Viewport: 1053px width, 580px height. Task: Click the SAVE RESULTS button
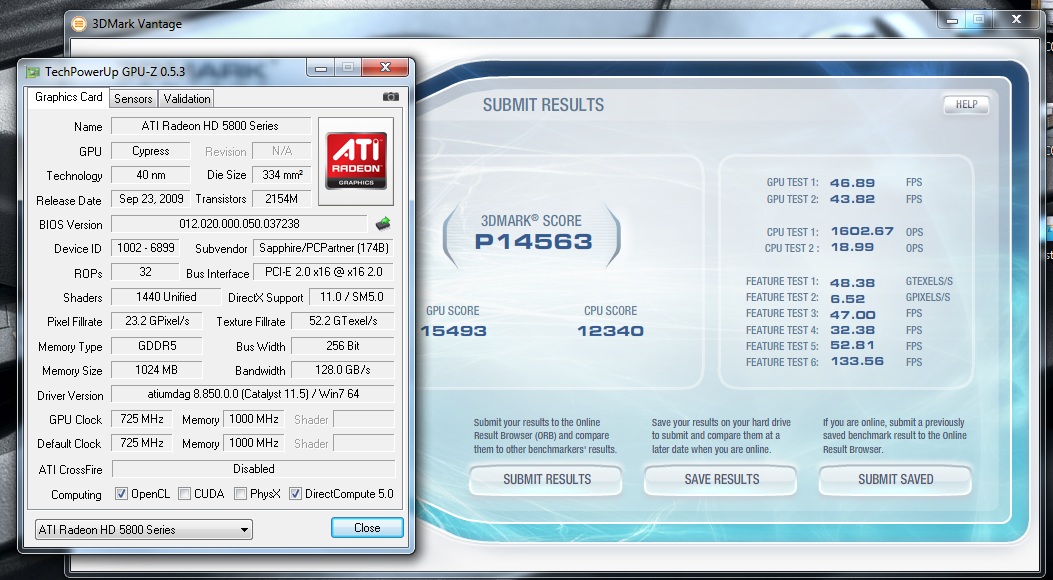pyautogui.click(x=721, y=479)
